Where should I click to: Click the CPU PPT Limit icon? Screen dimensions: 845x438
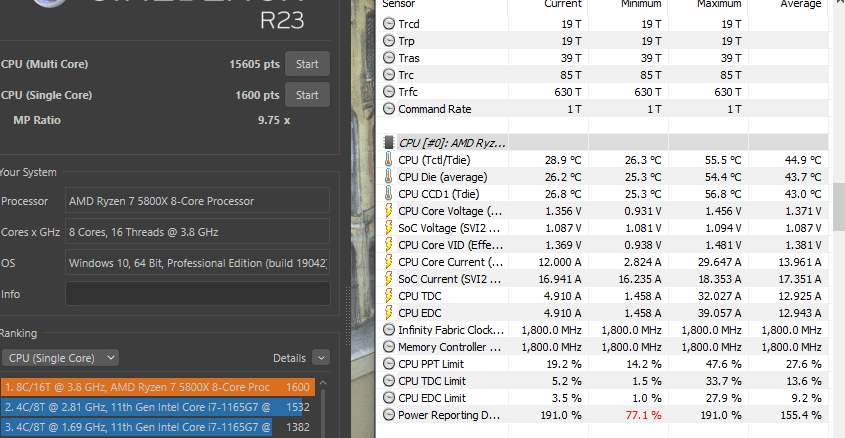point(389,364)
